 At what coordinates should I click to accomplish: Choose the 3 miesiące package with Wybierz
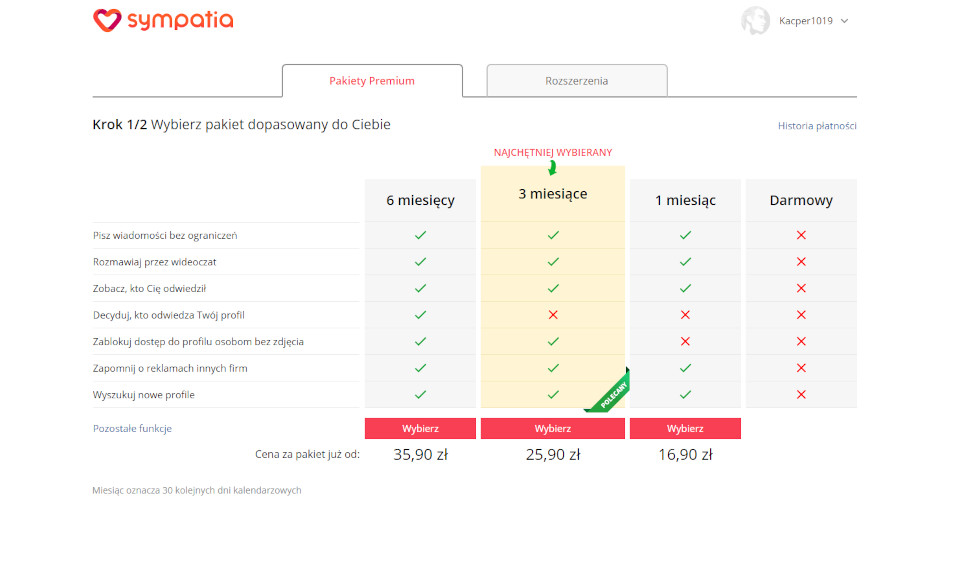[553, 428]
